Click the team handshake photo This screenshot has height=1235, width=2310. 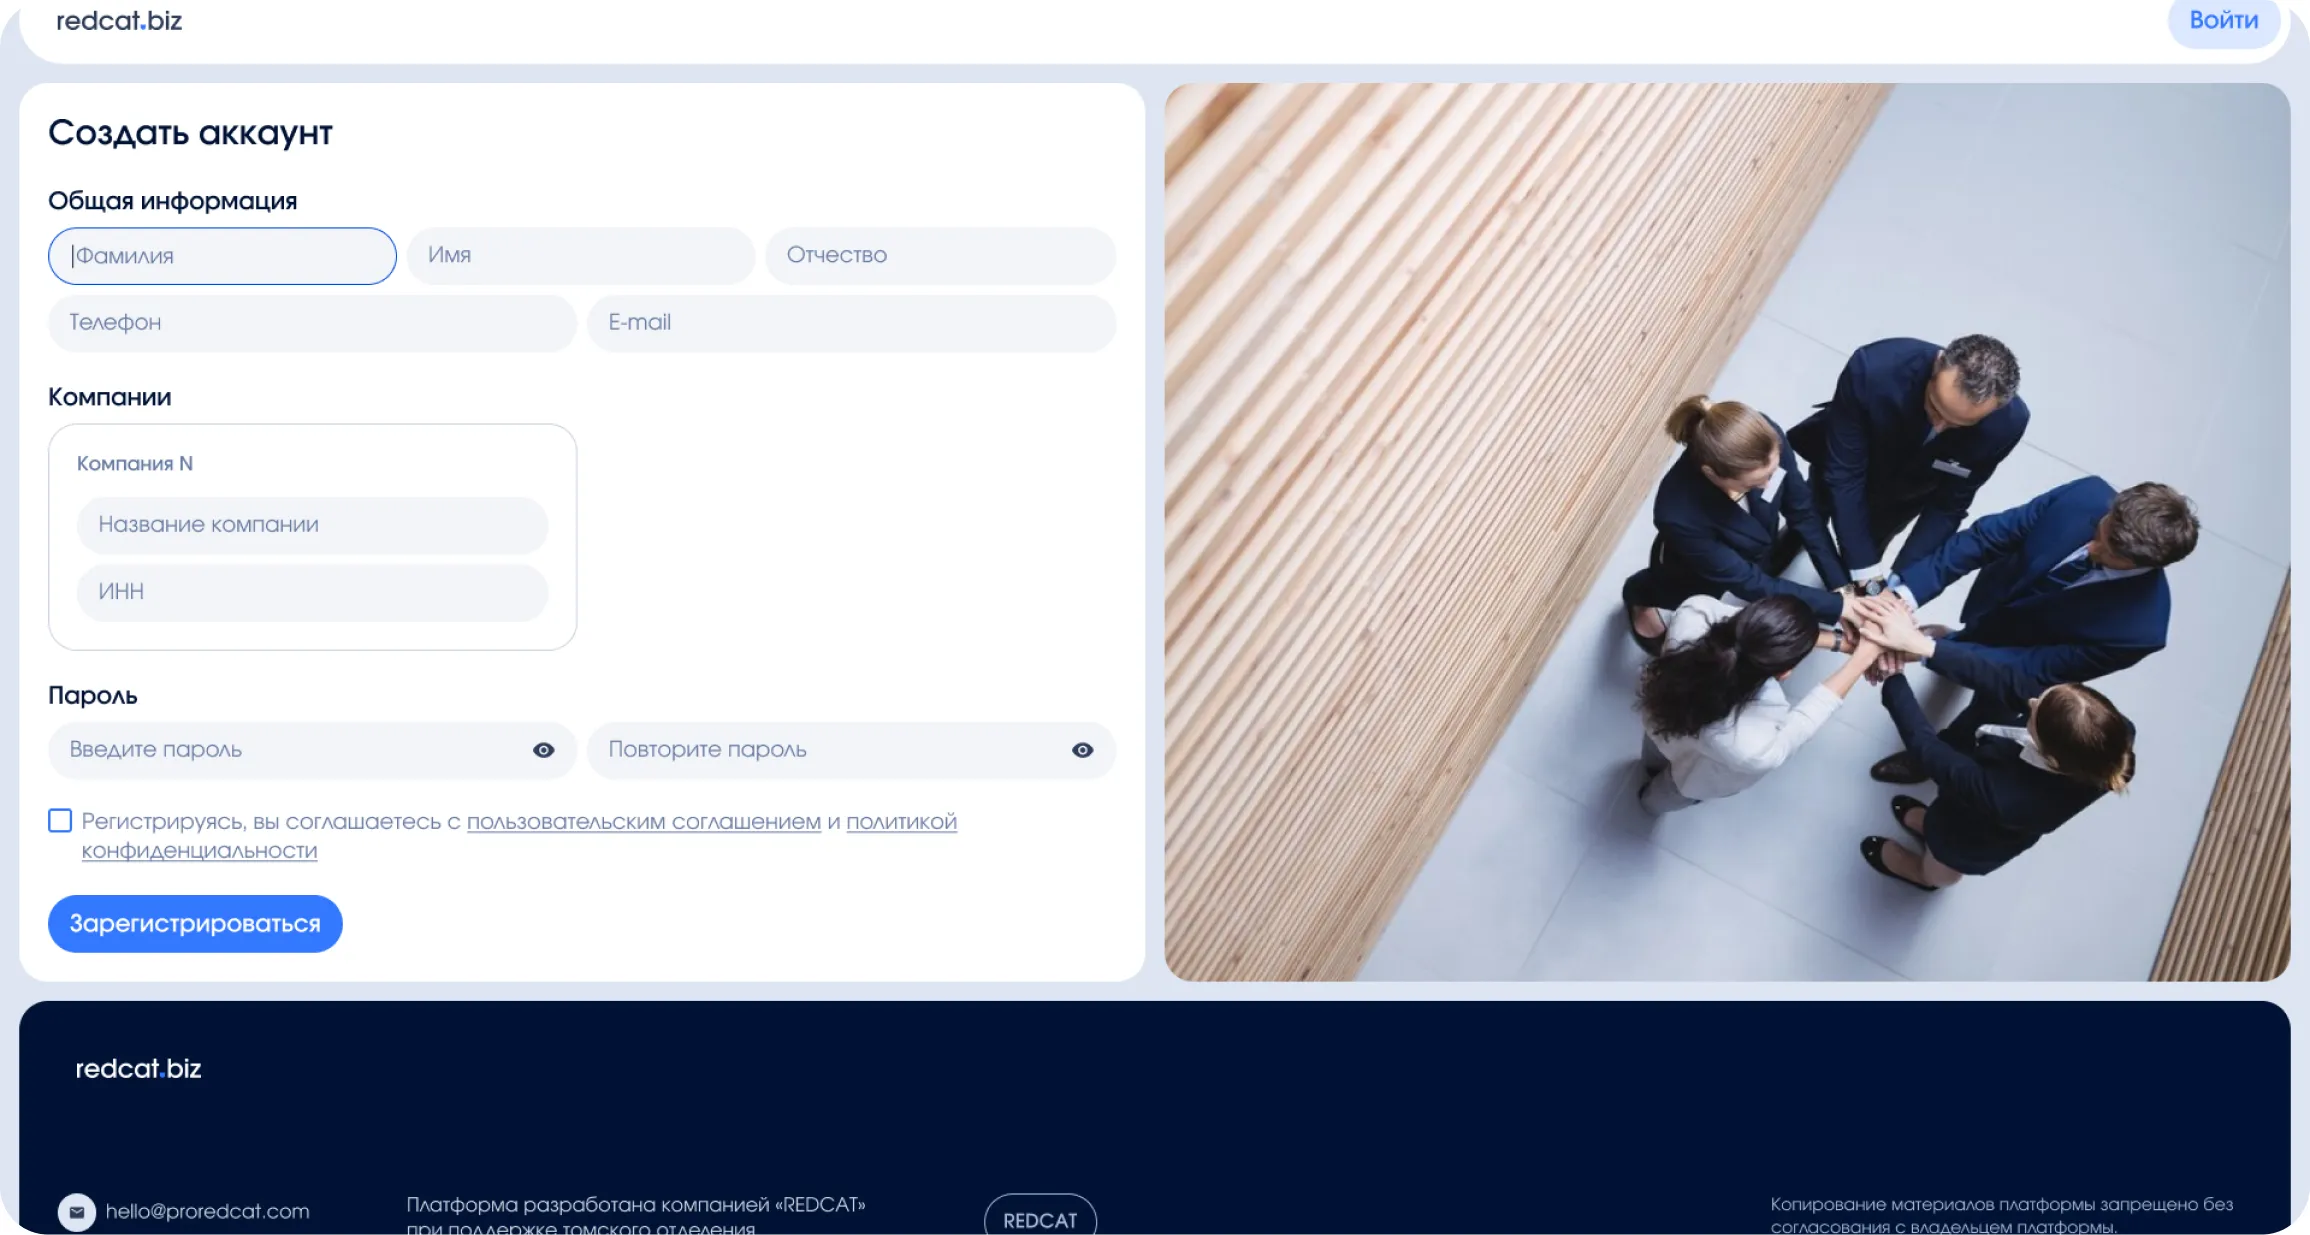click(x=1727, y=532)
